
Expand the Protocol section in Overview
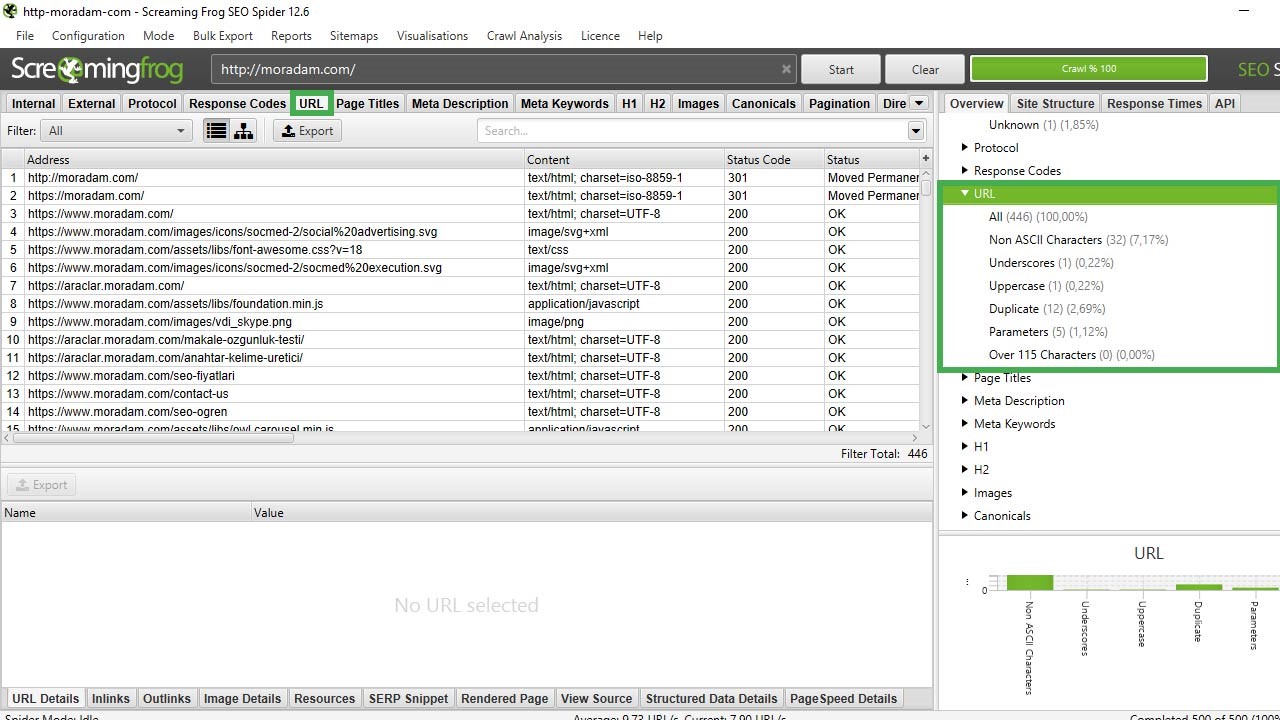[965, 147]
